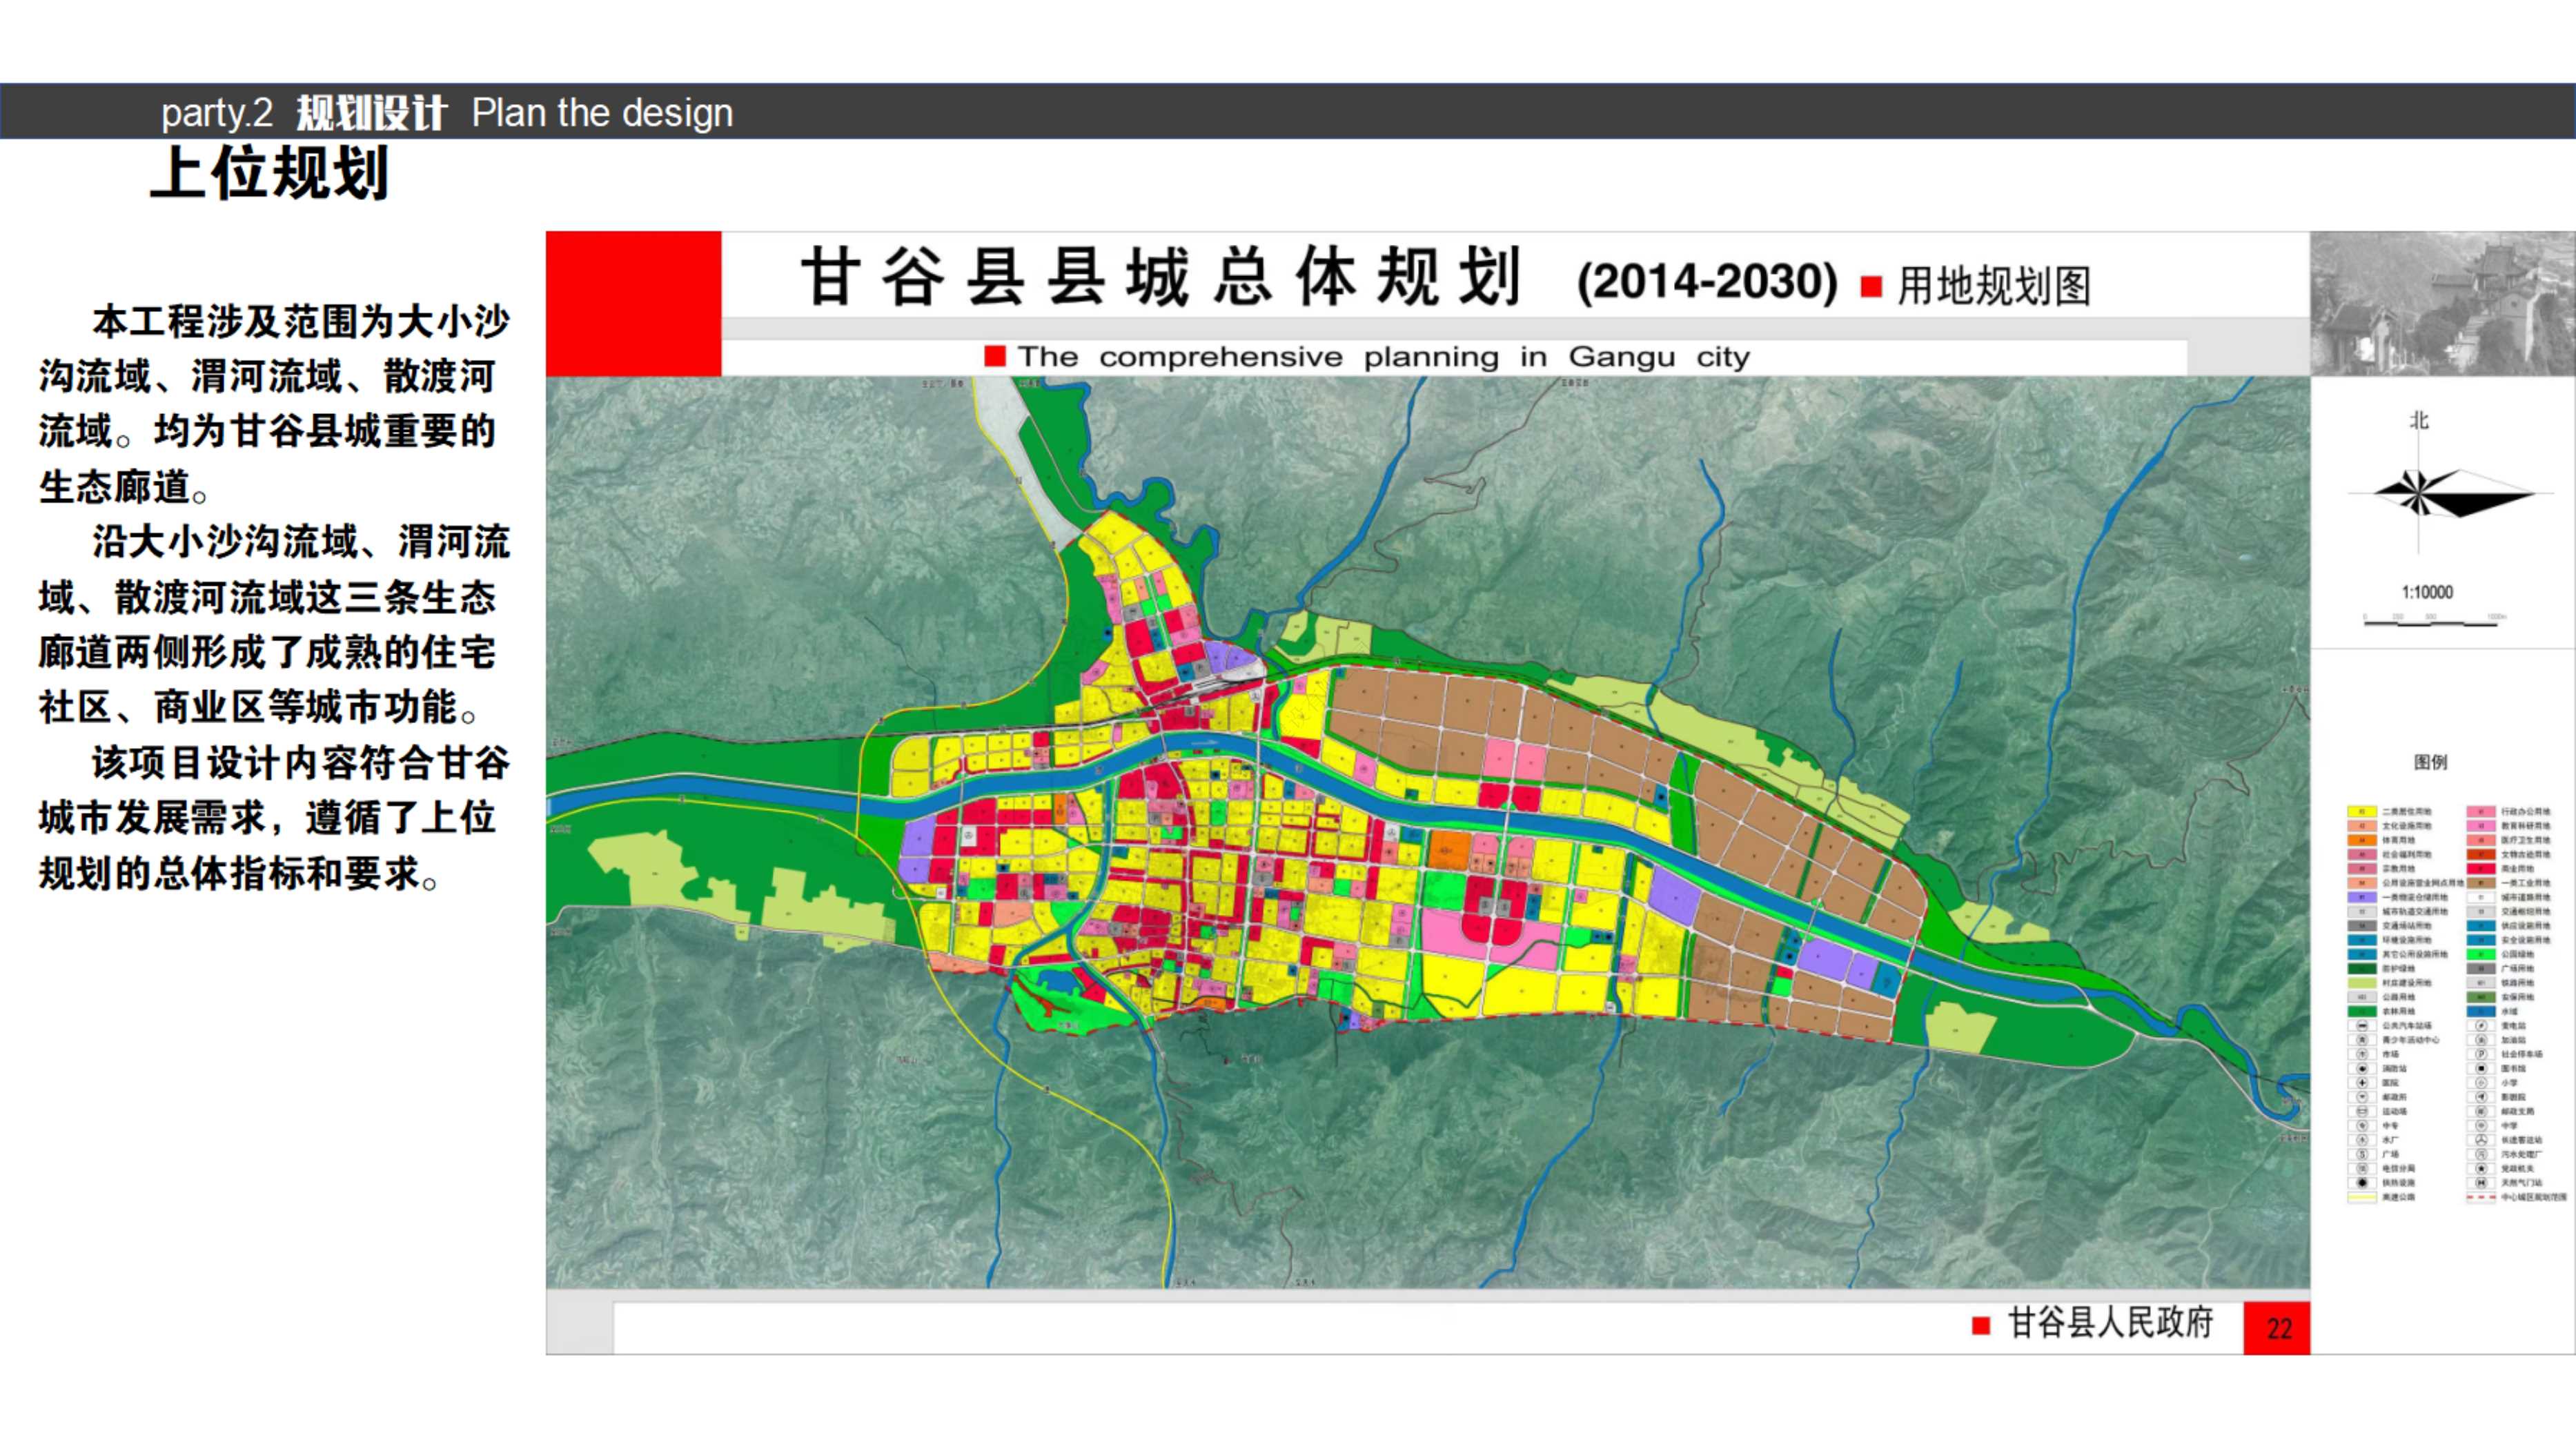Click the dark green 防护绿地 legend swatch

(2362, 969)
